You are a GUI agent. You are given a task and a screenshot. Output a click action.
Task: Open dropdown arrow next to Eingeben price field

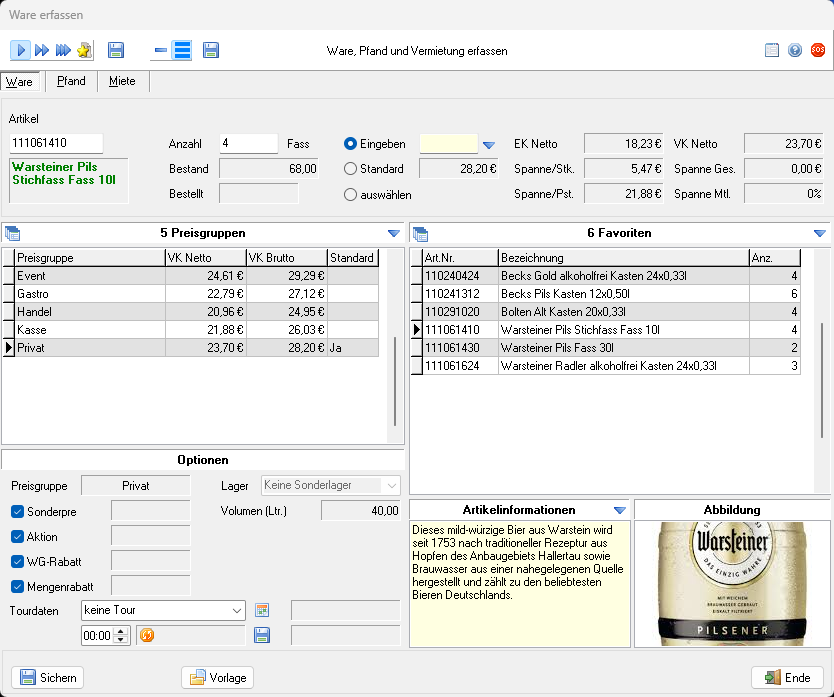489,145
